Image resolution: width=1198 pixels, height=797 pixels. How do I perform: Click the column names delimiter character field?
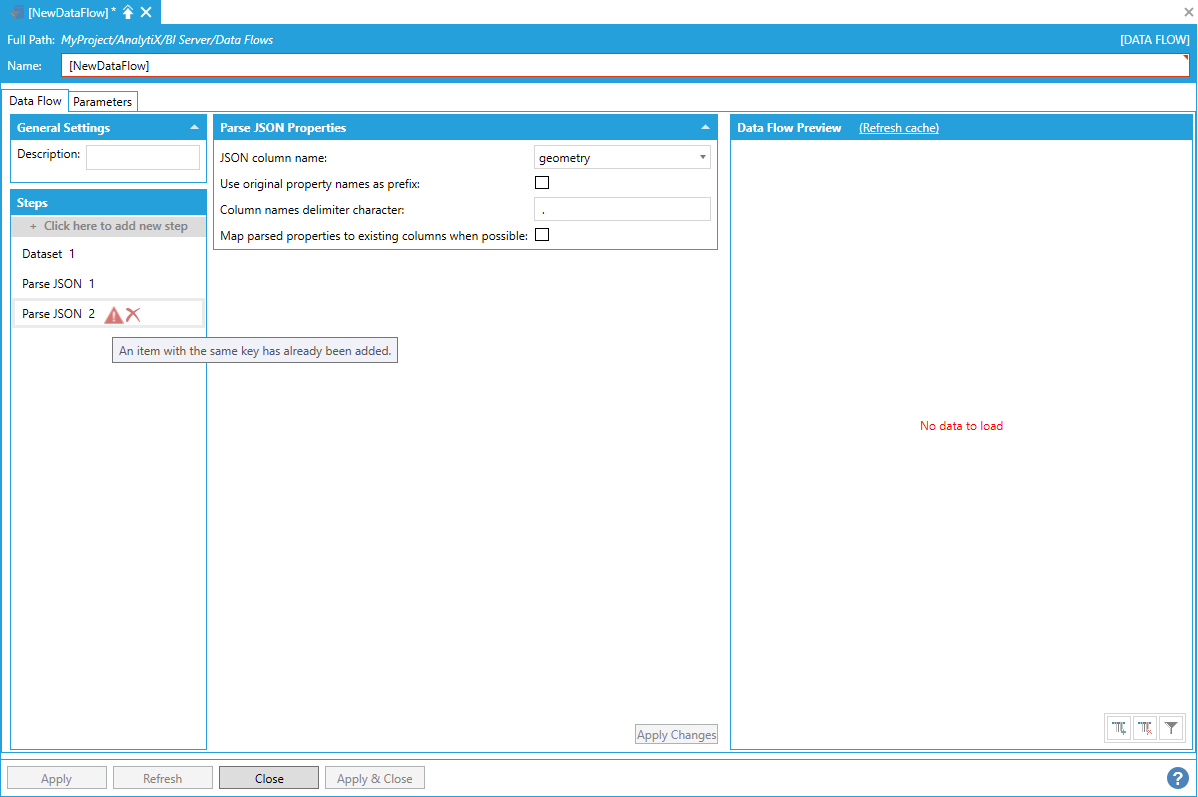click(x=622, y=209)
